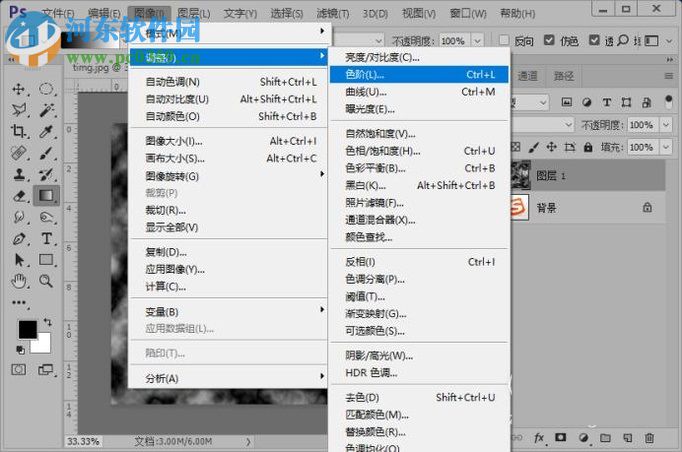Select the Clone Stamp tool
Screen dimensions: 682x452
pyautogui.click(x=18, y=174)
